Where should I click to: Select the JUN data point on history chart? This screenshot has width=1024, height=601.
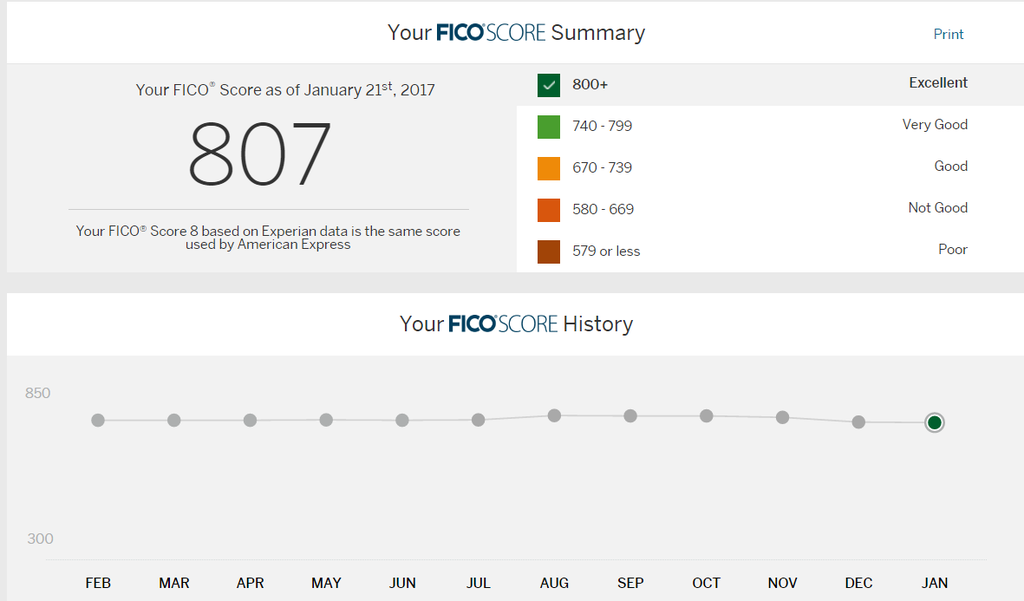click(402, 420)
